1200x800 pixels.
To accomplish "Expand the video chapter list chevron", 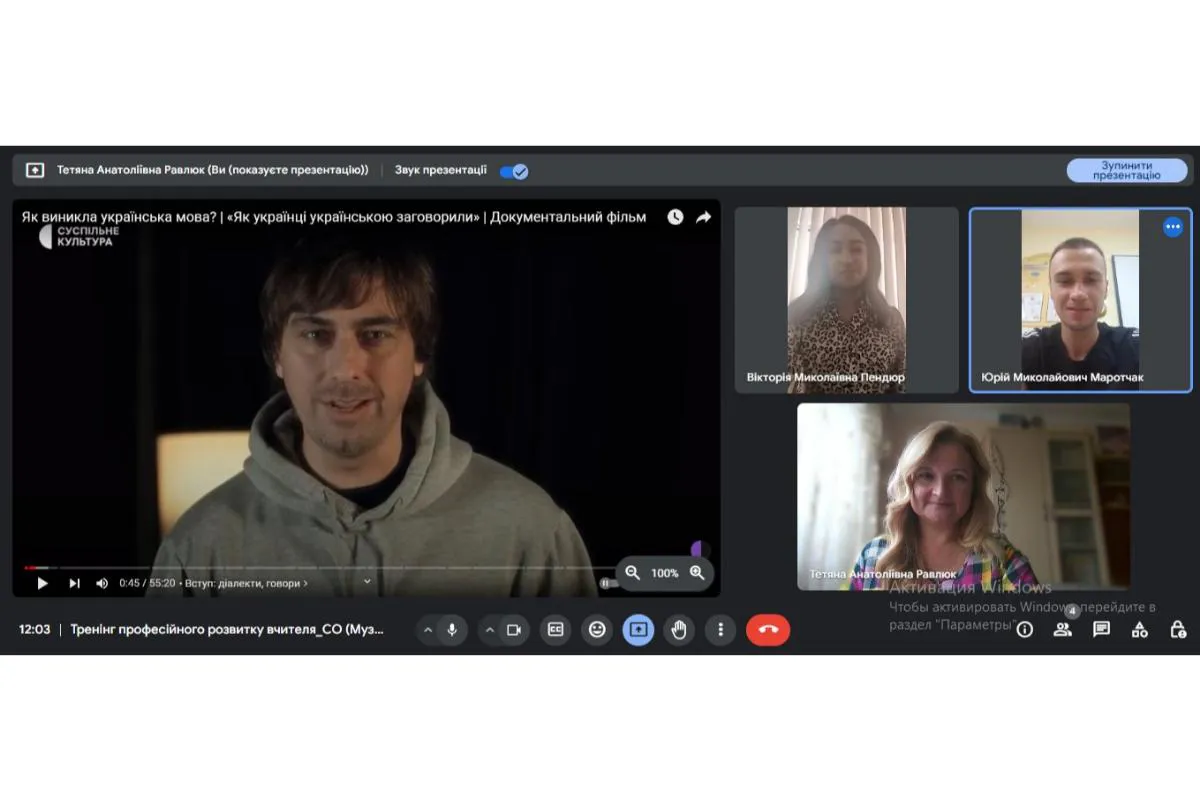I will pyautogui.click(x=367, y=581).
